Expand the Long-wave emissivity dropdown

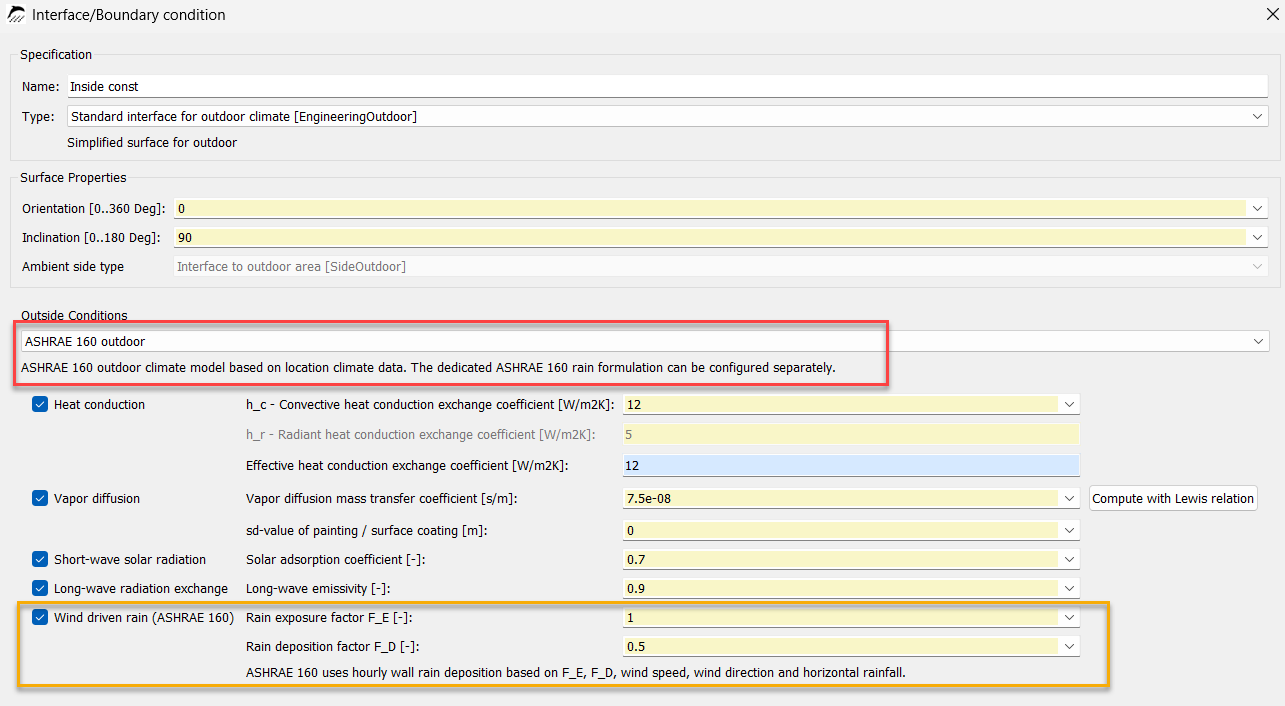(1070, 589)
